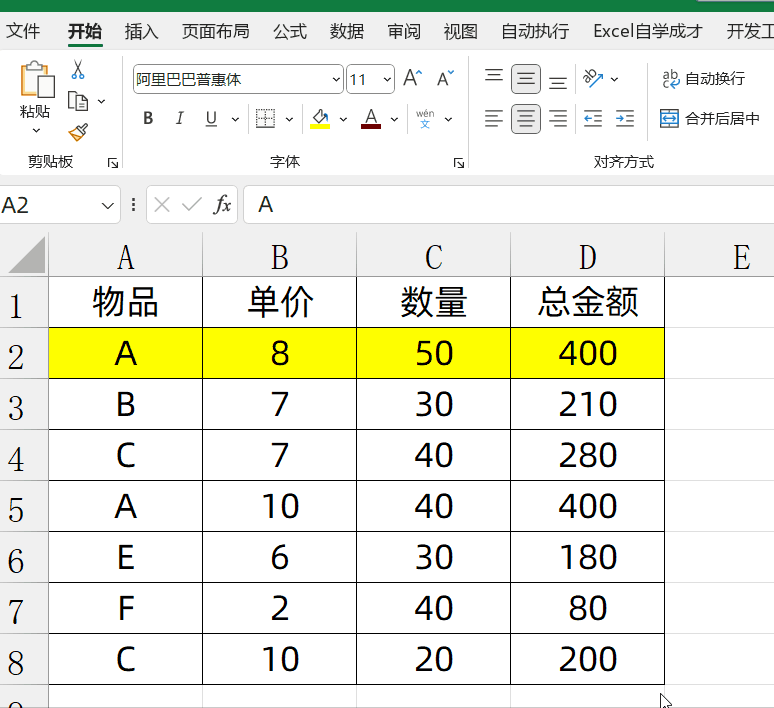Switch to the 开始 tab

click(85, 31)
